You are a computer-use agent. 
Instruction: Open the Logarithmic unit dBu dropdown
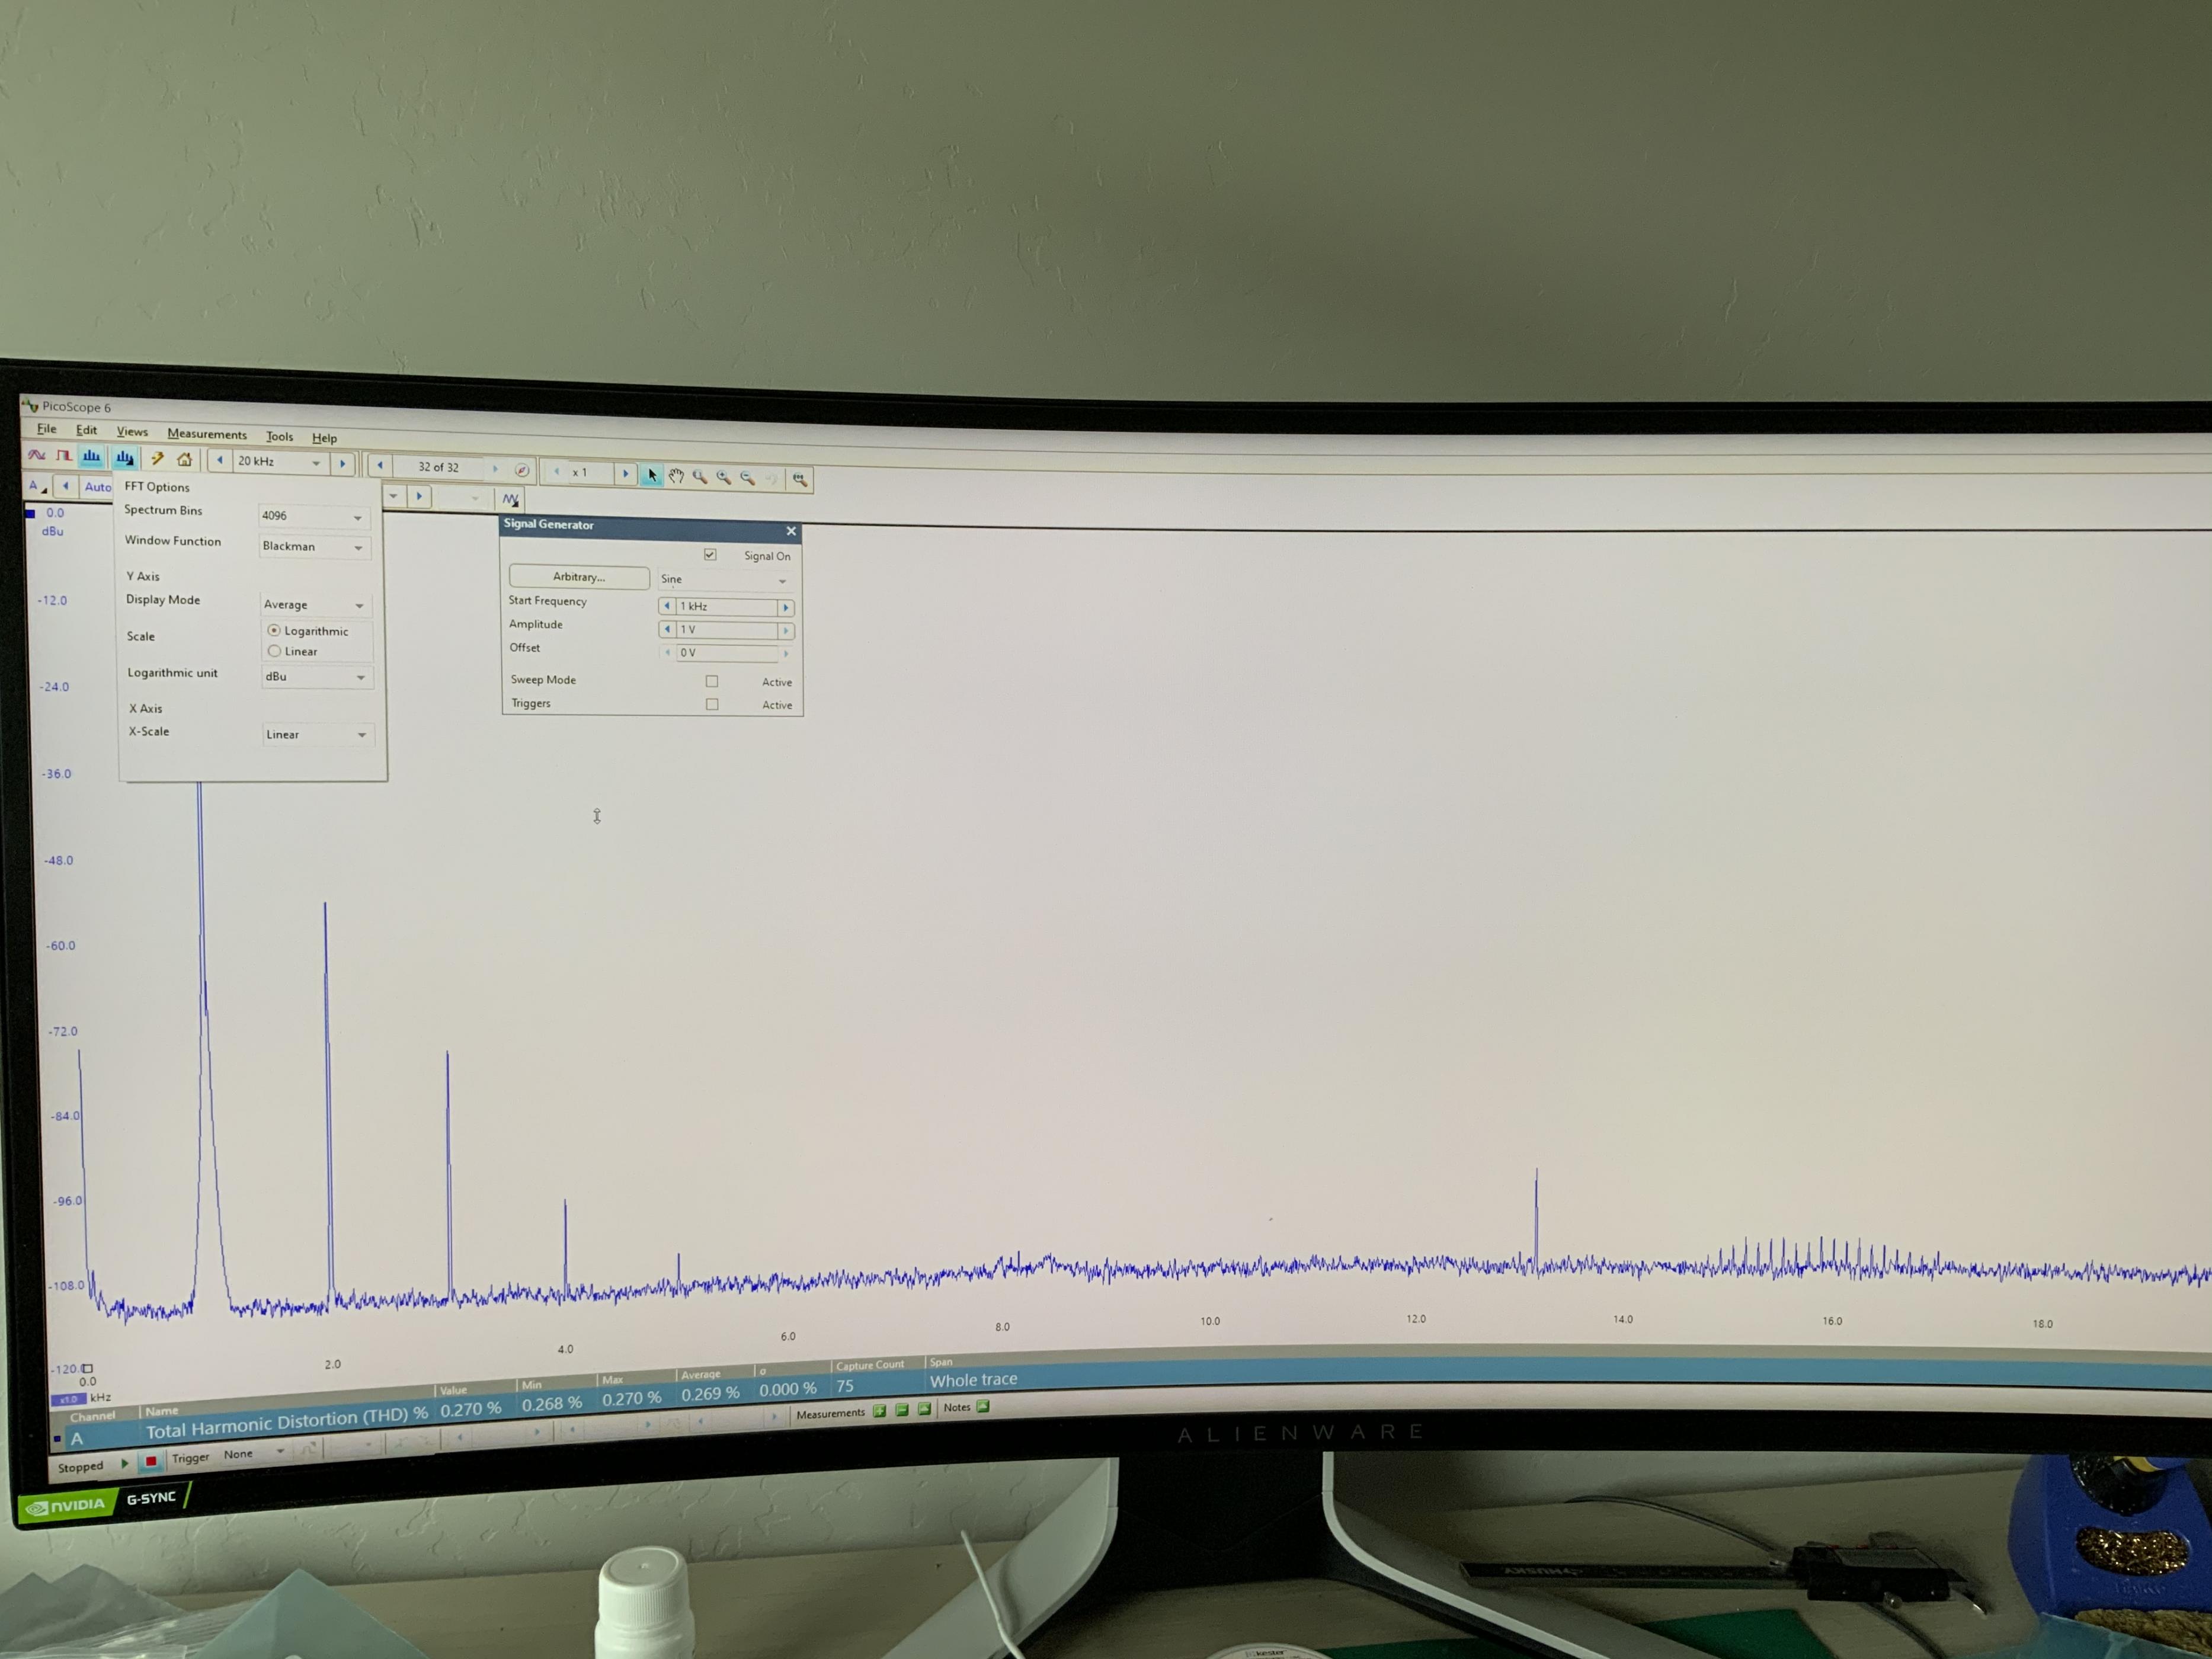[317, 677]
